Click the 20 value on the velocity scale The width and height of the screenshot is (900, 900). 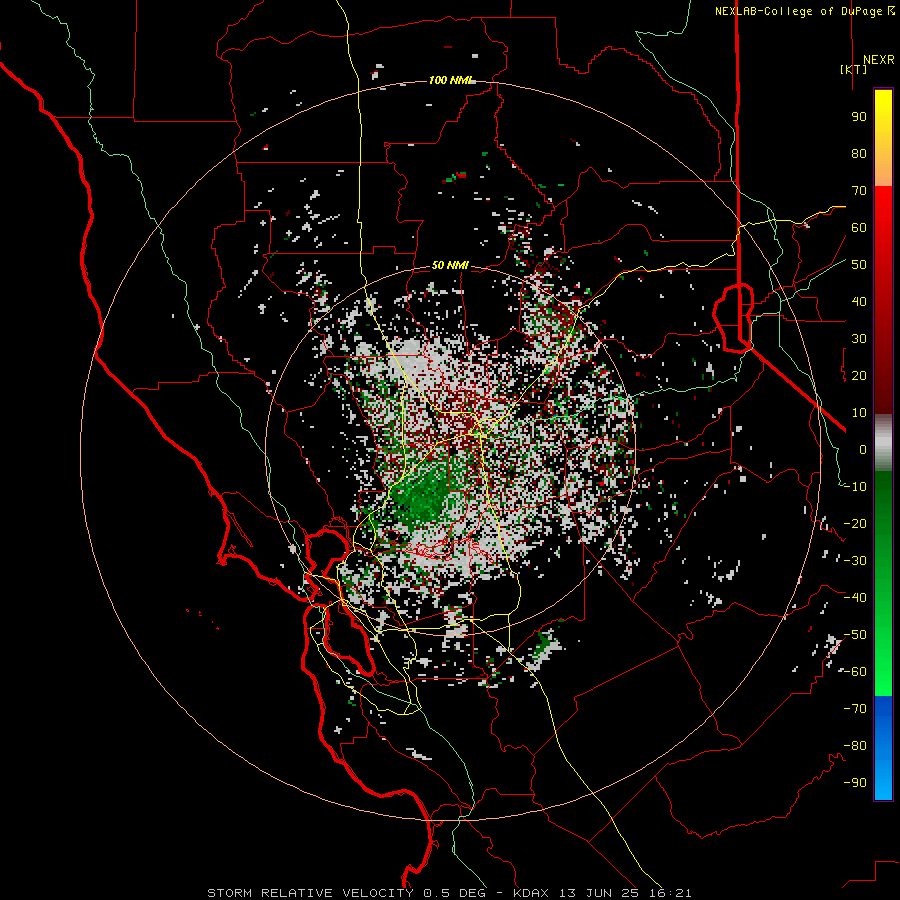859,375
